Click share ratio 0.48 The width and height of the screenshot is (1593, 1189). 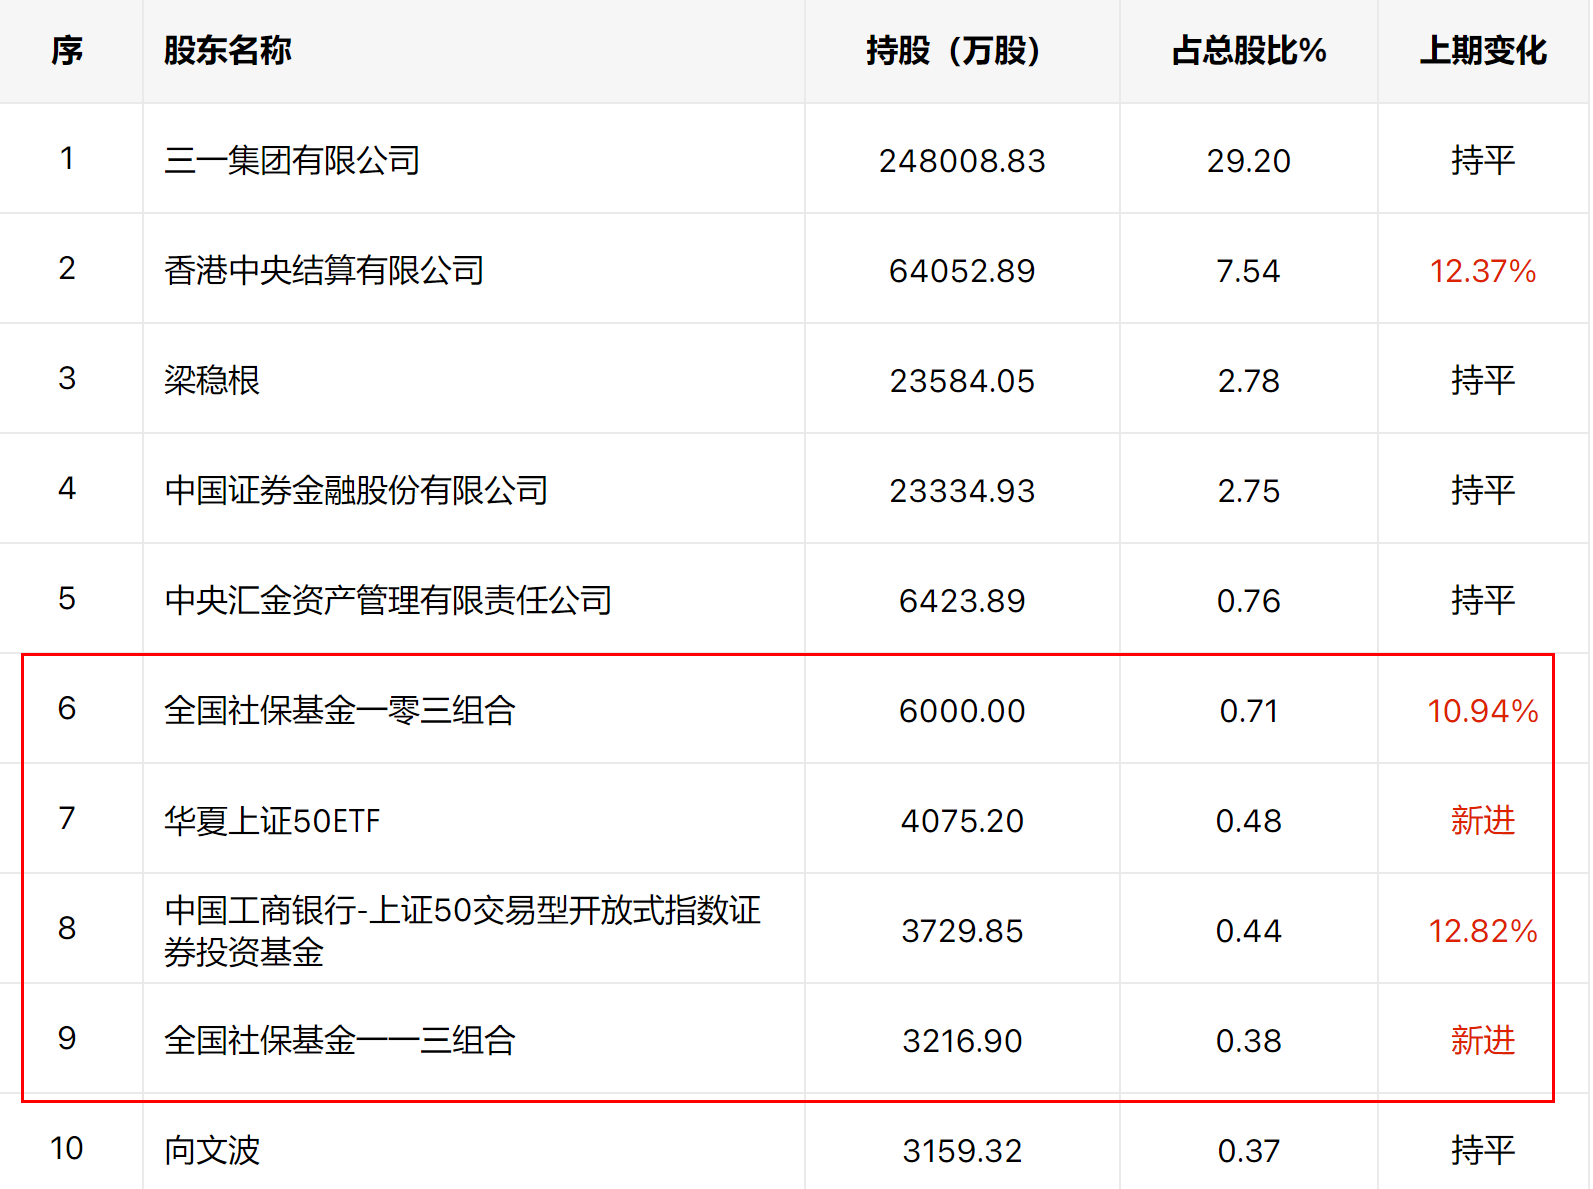(1249, 821)
